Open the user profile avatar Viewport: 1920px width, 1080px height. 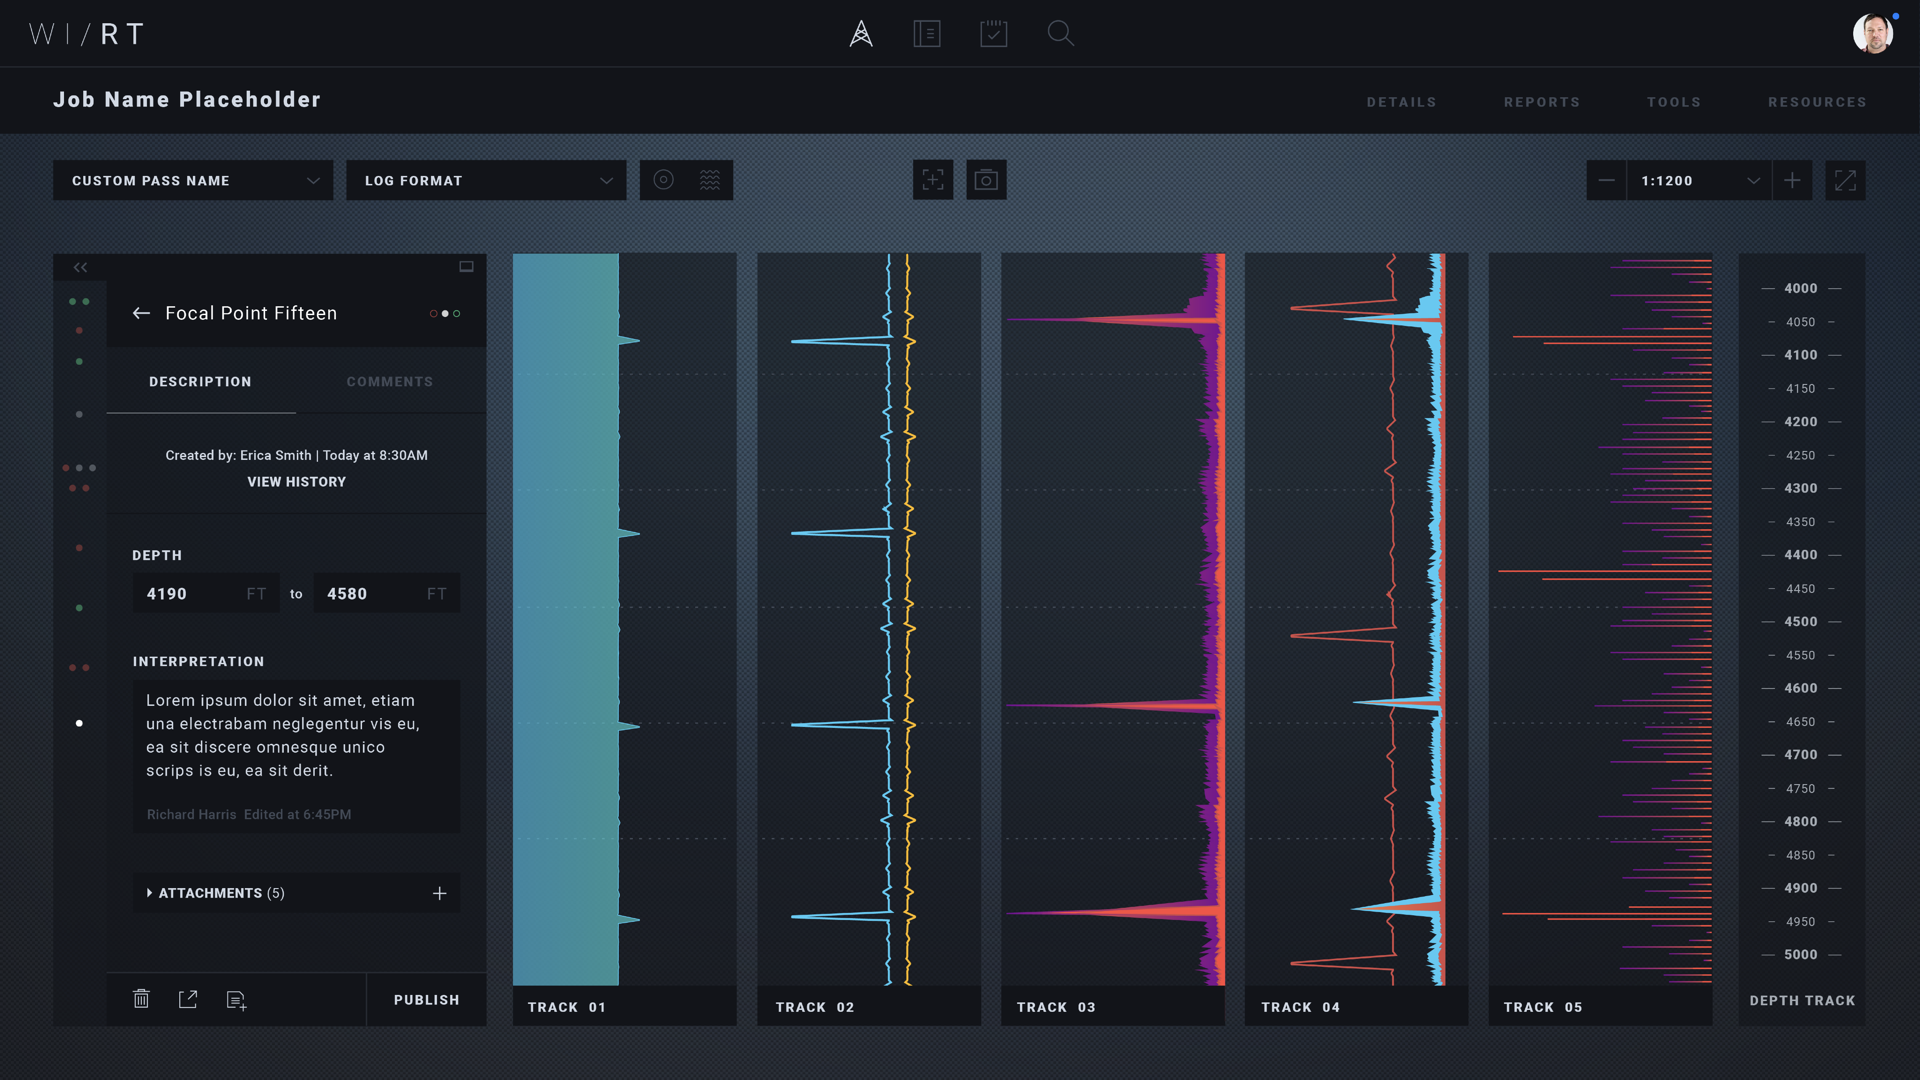[1873, 34]
